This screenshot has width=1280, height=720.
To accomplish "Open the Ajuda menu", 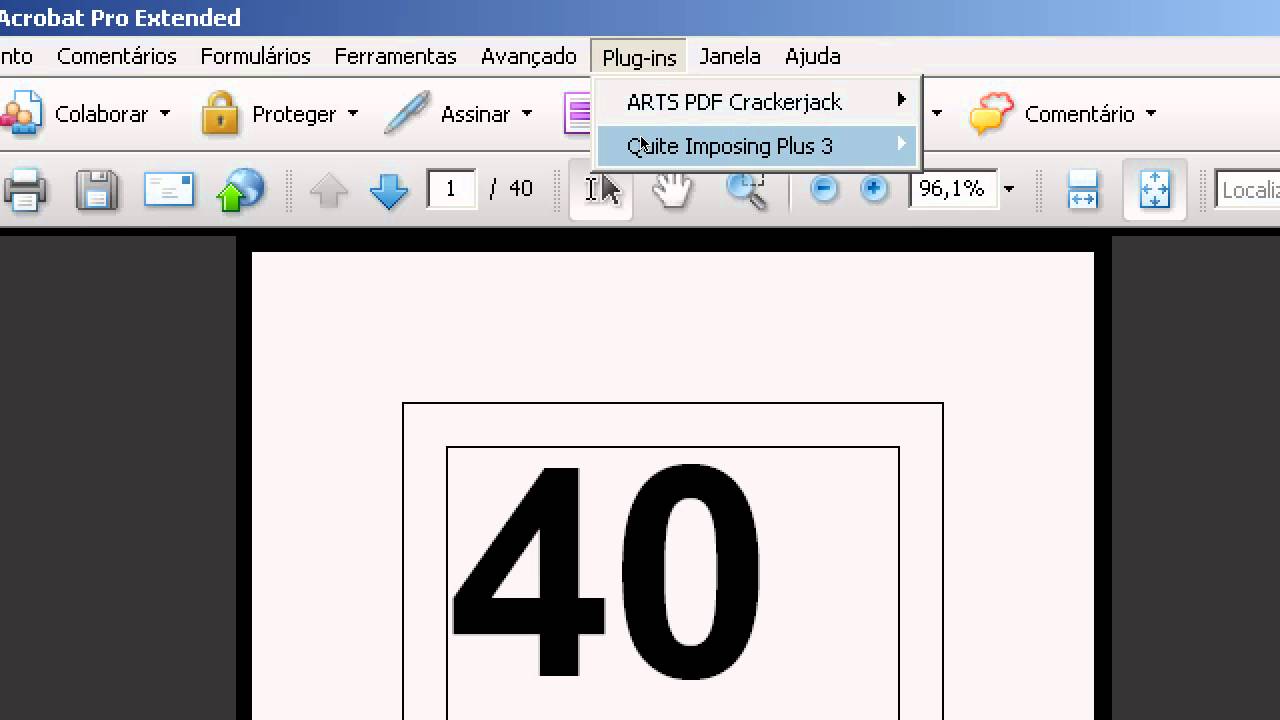I will [x=812, y=57].
